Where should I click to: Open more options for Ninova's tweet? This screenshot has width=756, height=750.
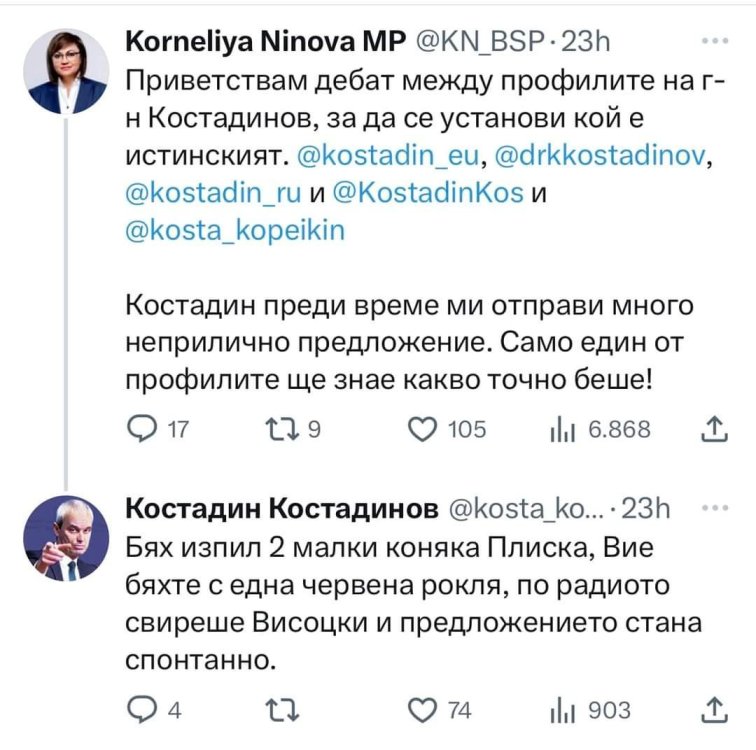tap(714, 41)
